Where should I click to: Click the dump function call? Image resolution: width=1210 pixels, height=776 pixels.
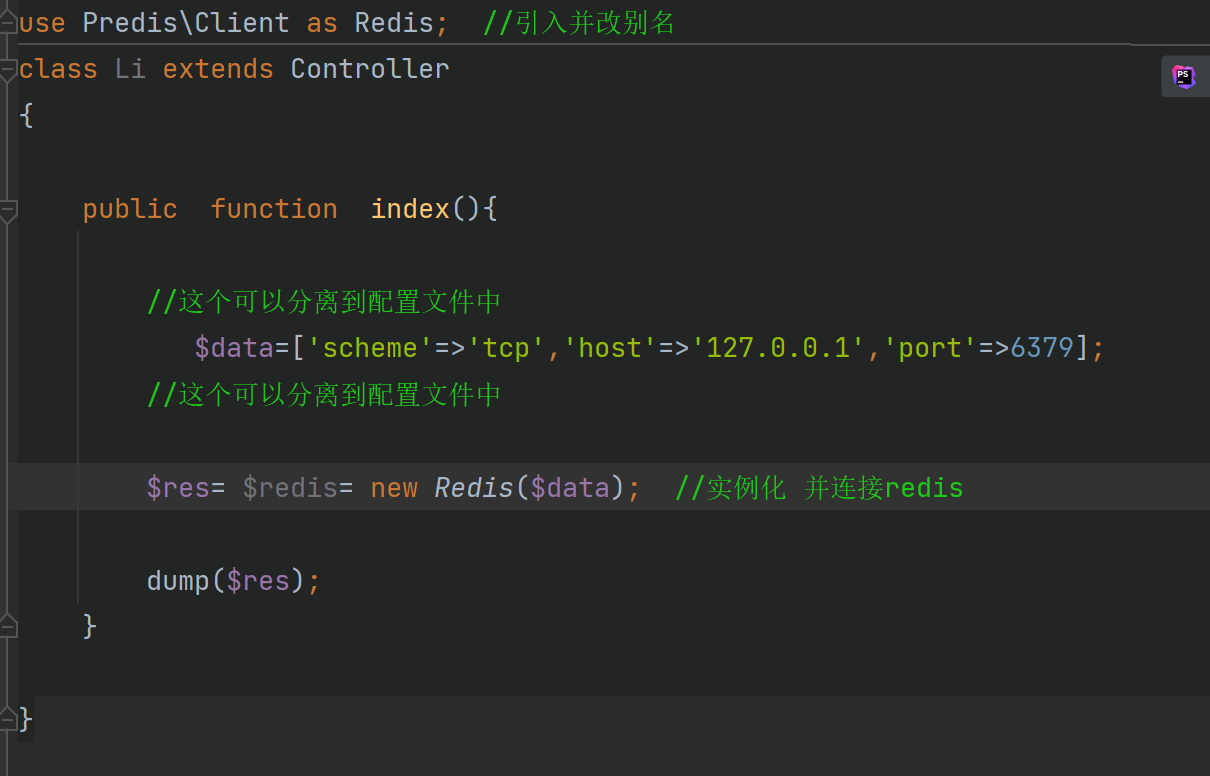click(178, 580)
